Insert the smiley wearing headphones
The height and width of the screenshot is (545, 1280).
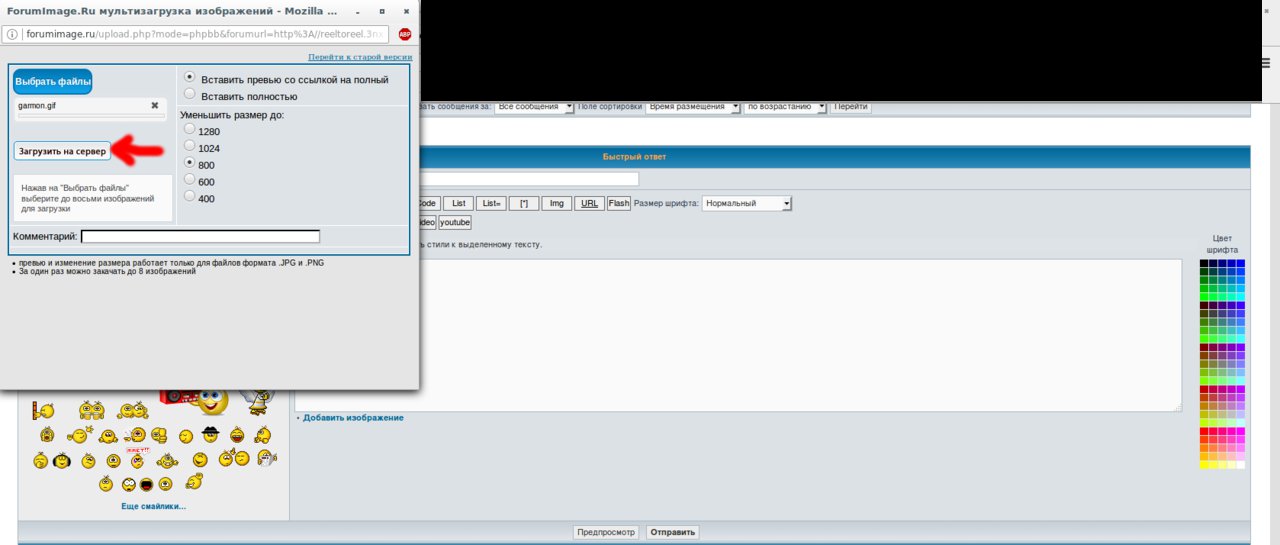click(x=62, y=461)
